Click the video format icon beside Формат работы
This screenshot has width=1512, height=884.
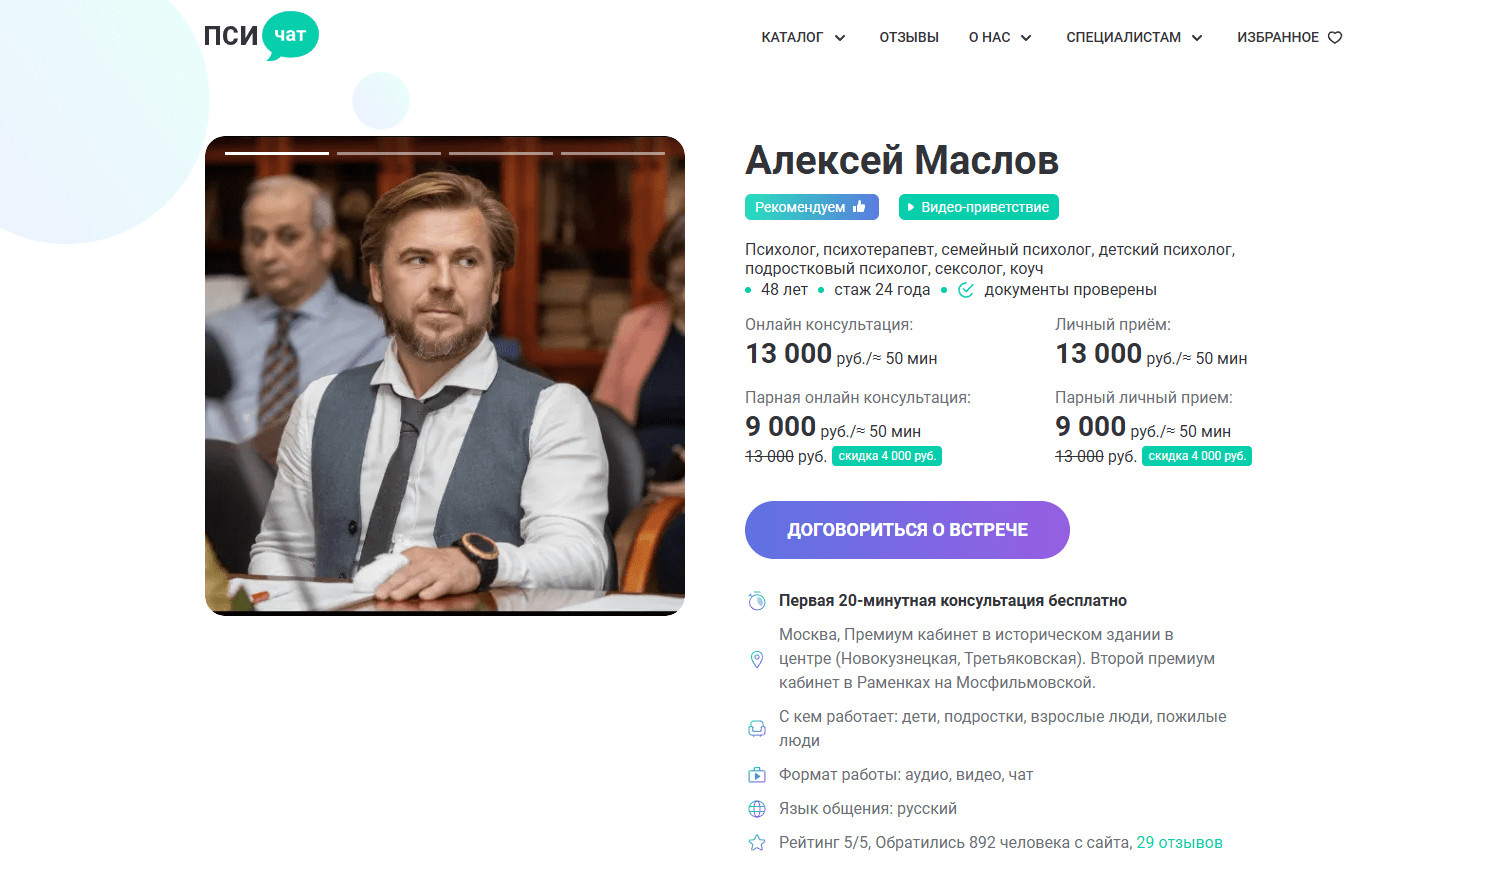(757, 775)
